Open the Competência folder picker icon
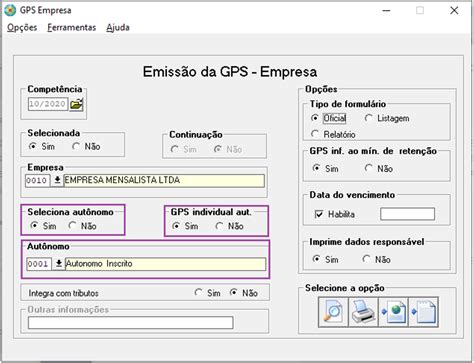 [x=76, y=105]
